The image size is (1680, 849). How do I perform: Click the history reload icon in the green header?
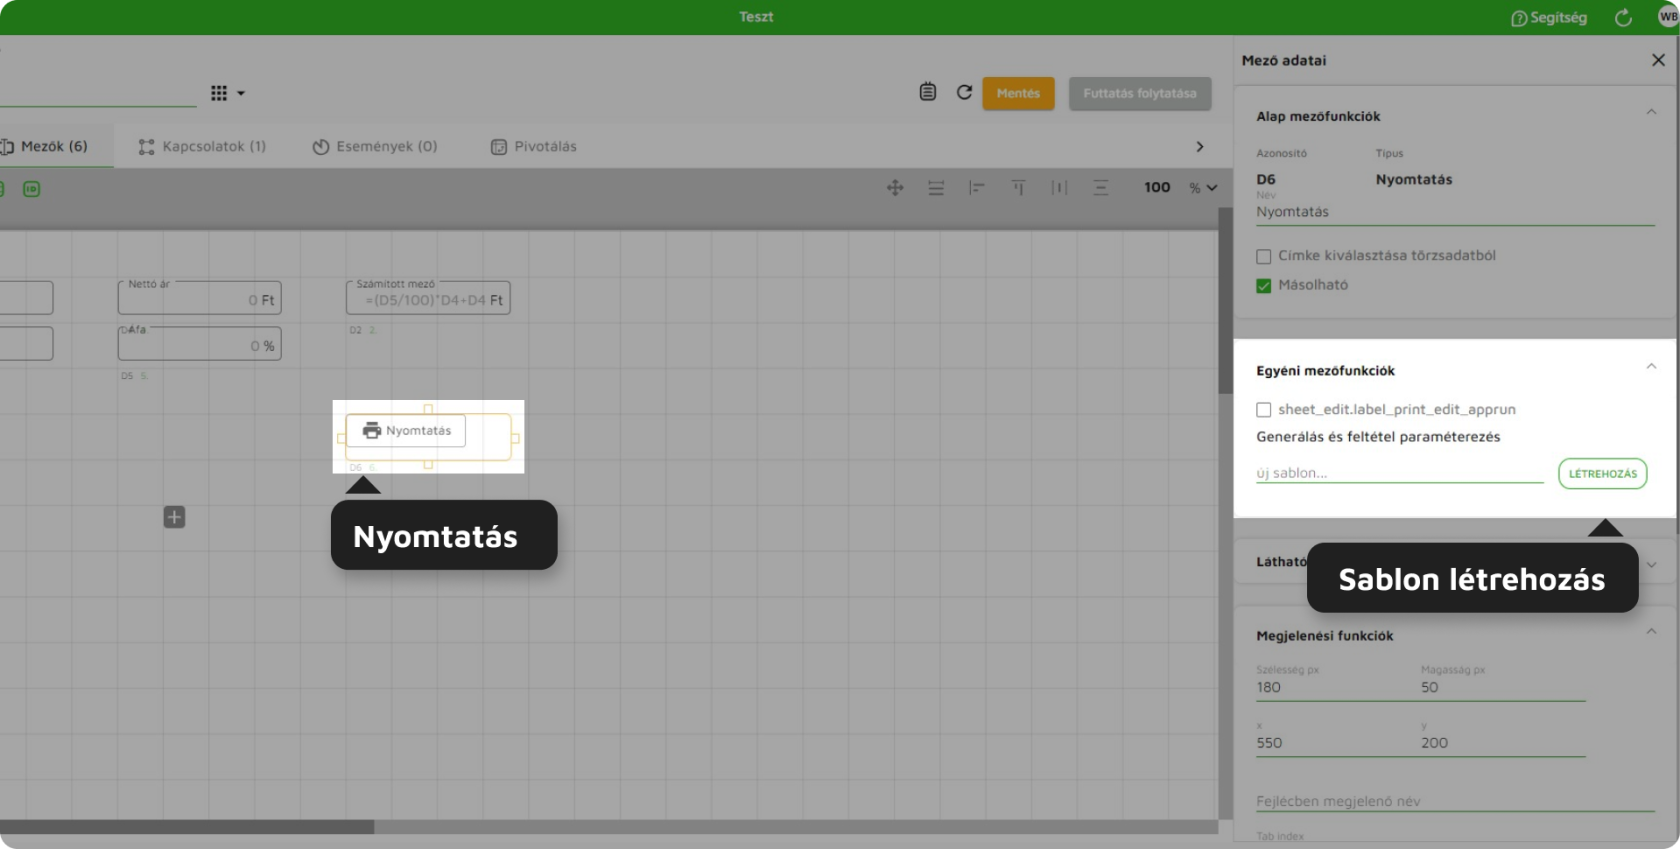(1623, 17)
